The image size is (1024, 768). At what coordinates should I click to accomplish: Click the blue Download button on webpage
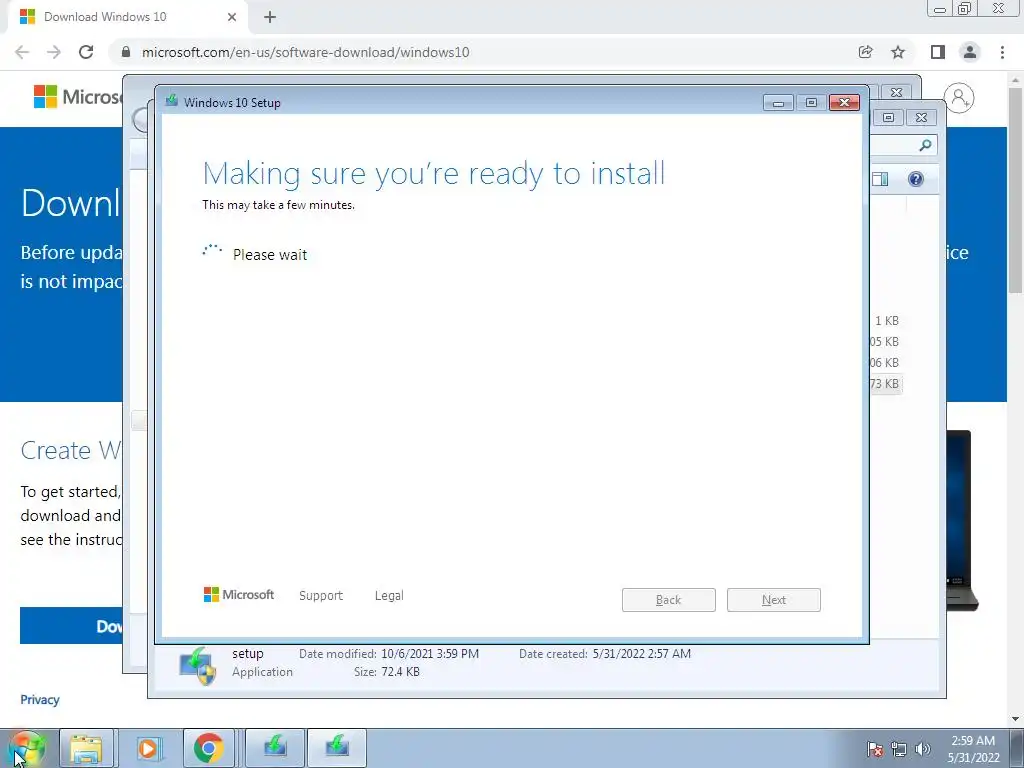71,626
